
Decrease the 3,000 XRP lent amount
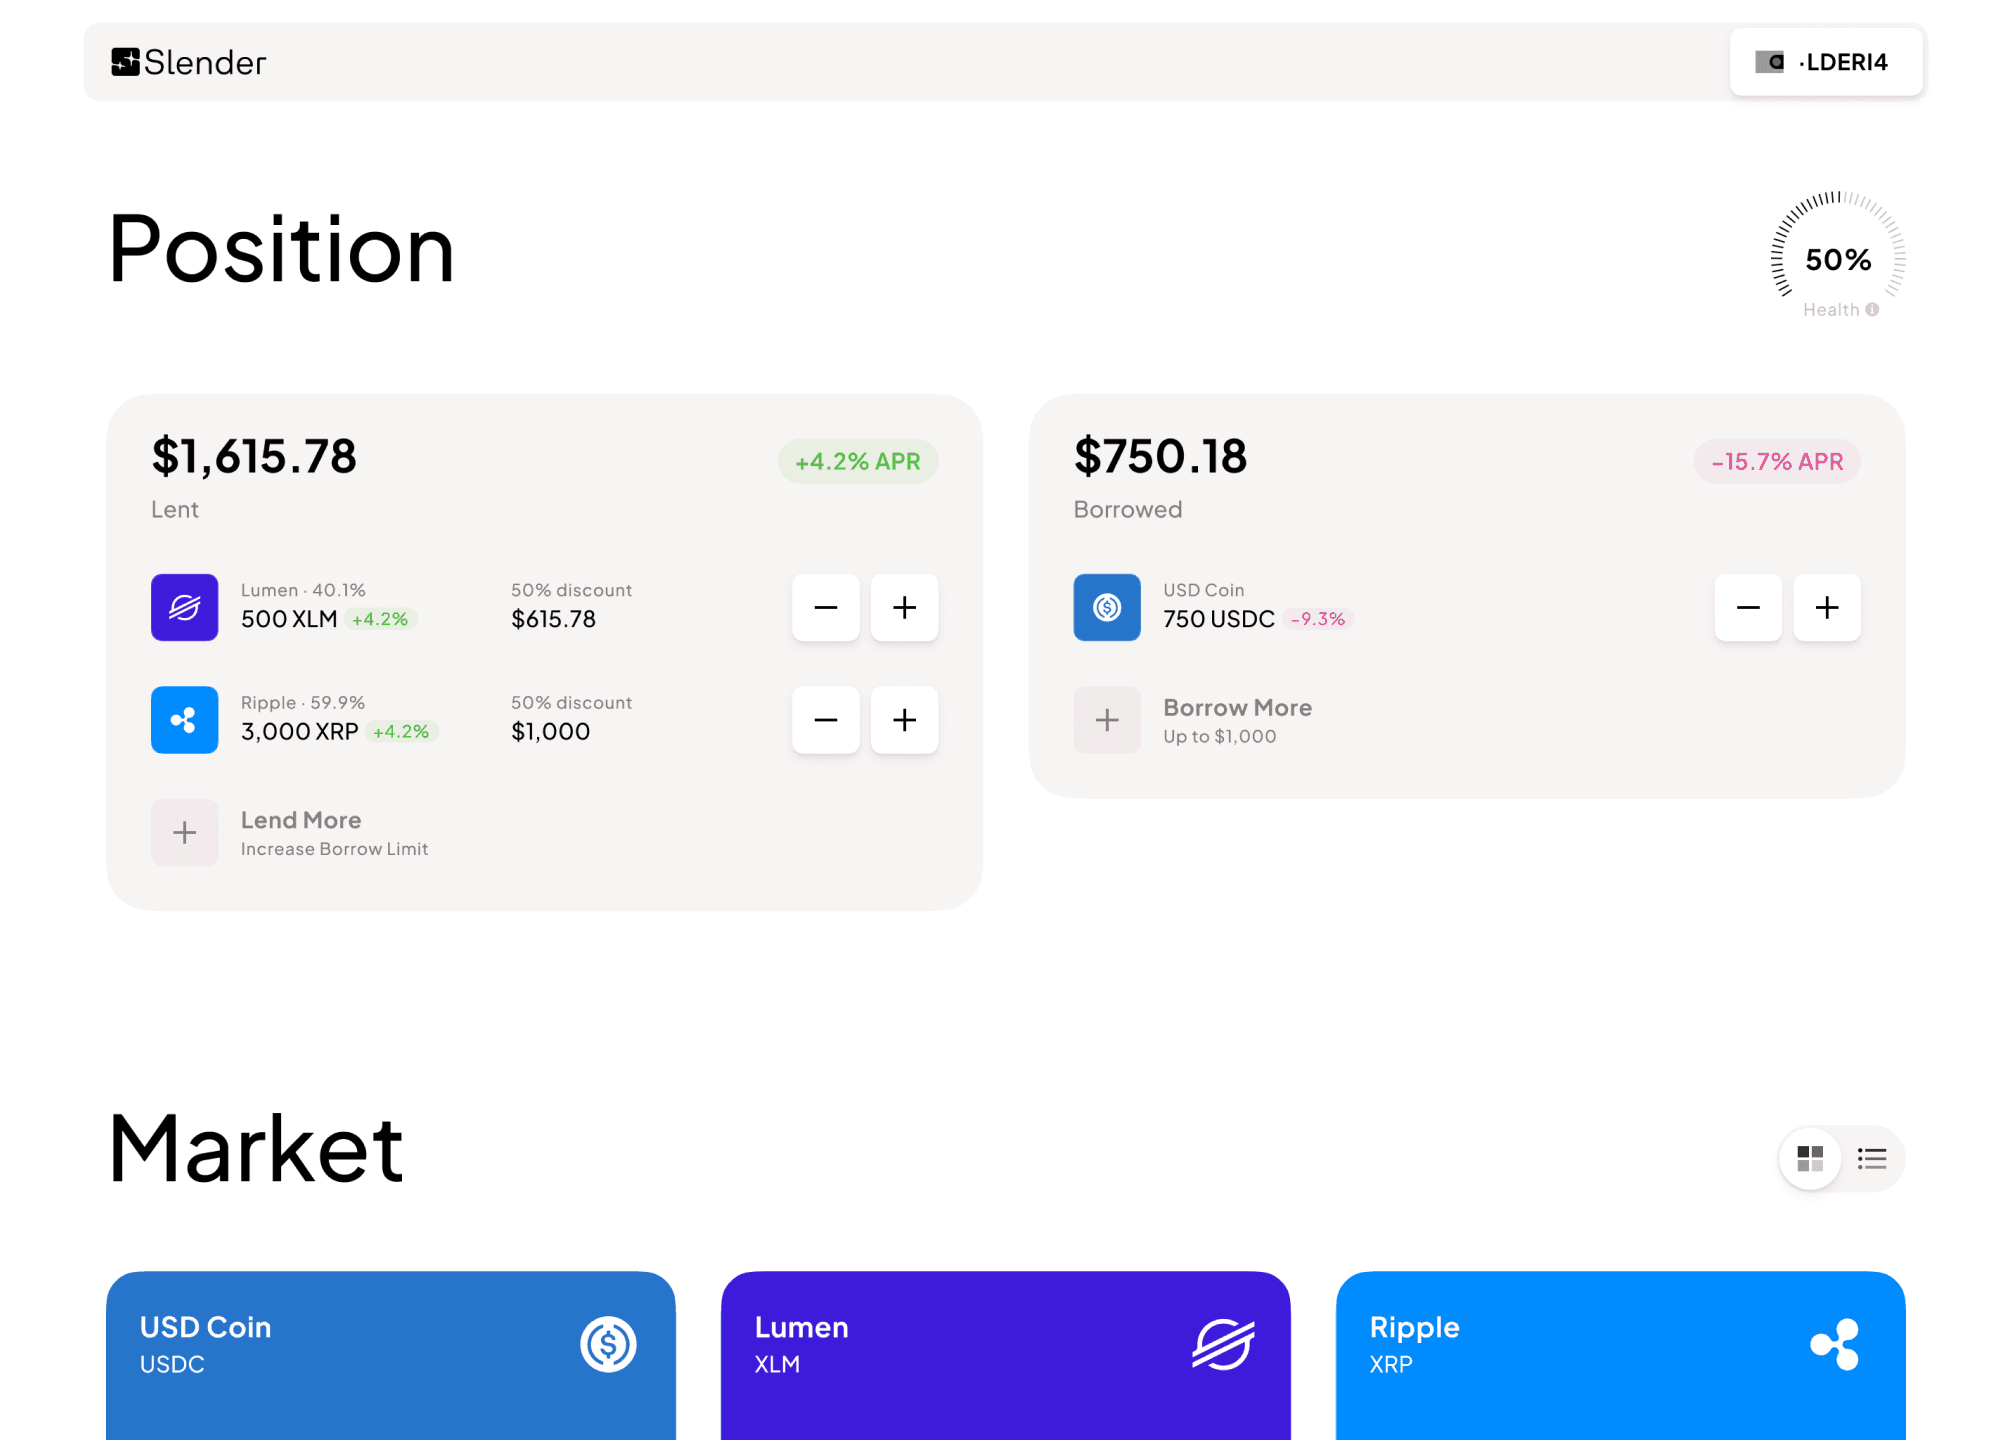point(824,719)
